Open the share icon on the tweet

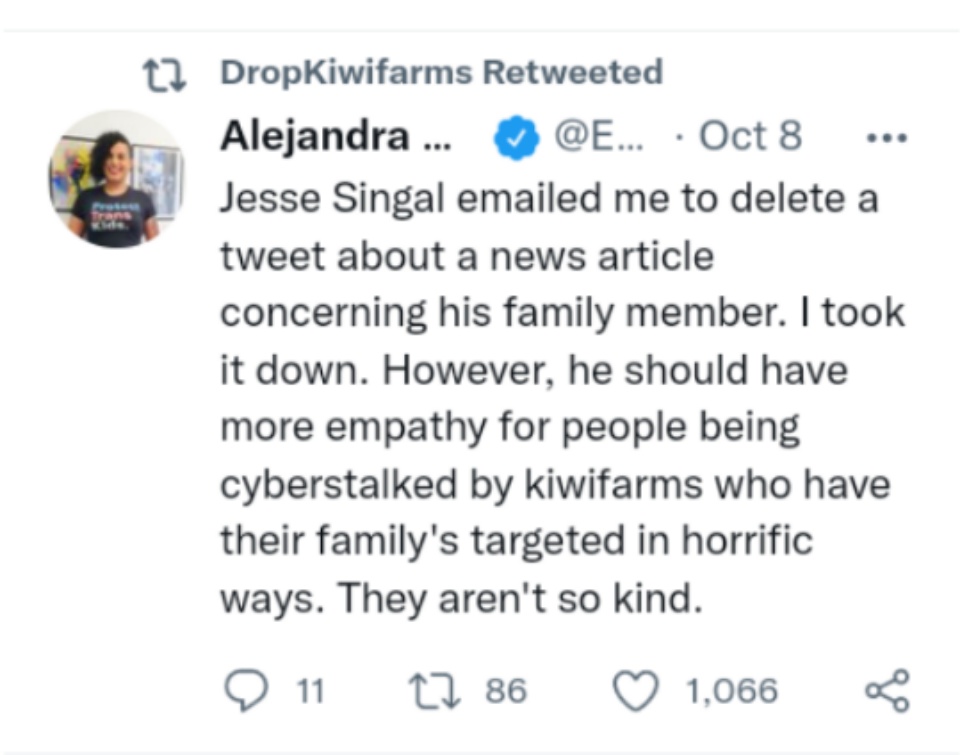coord(887,691)
